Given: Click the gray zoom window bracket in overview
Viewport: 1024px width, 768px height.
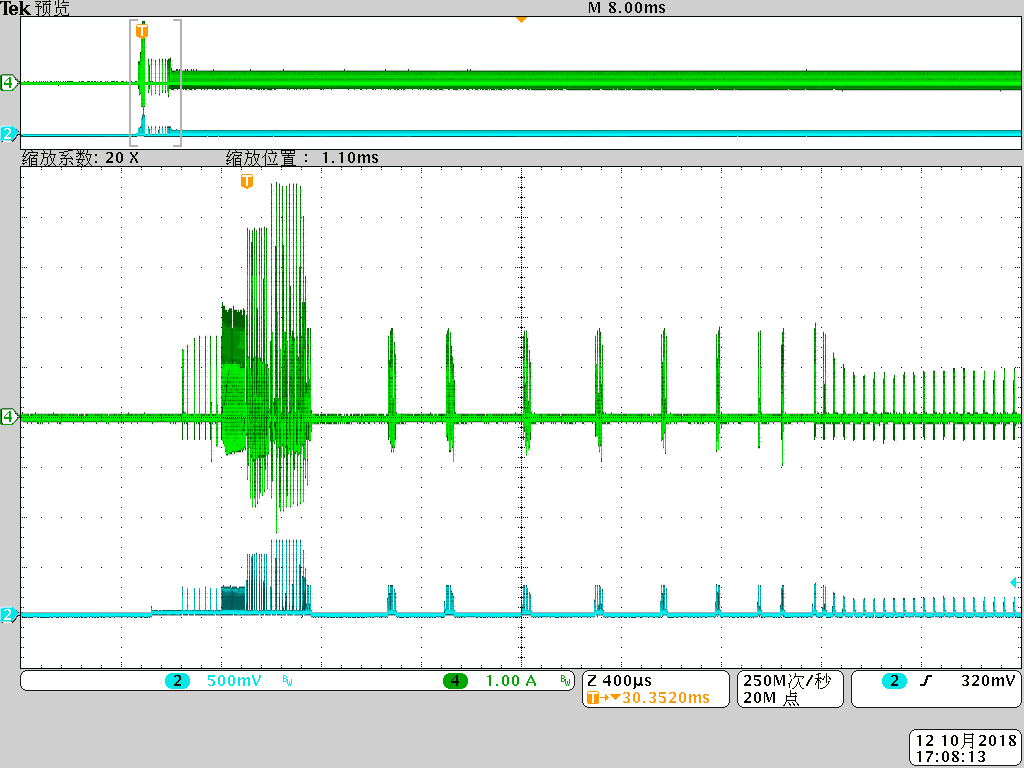Looking at the screenshot, I should coord(155,83).
